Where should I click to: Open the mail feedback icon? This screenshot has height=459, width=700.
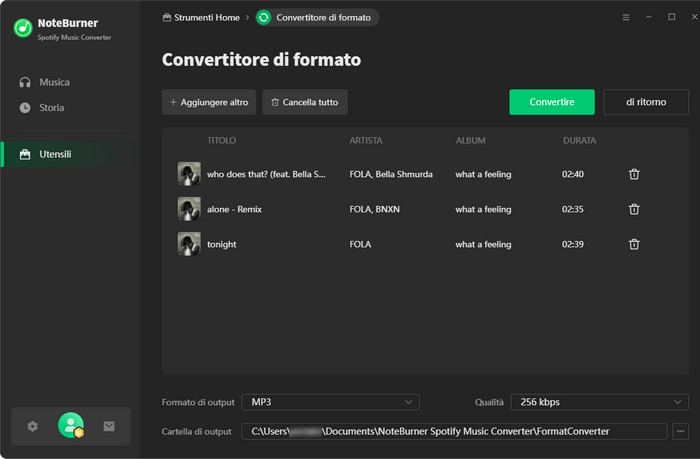(109, 426)
